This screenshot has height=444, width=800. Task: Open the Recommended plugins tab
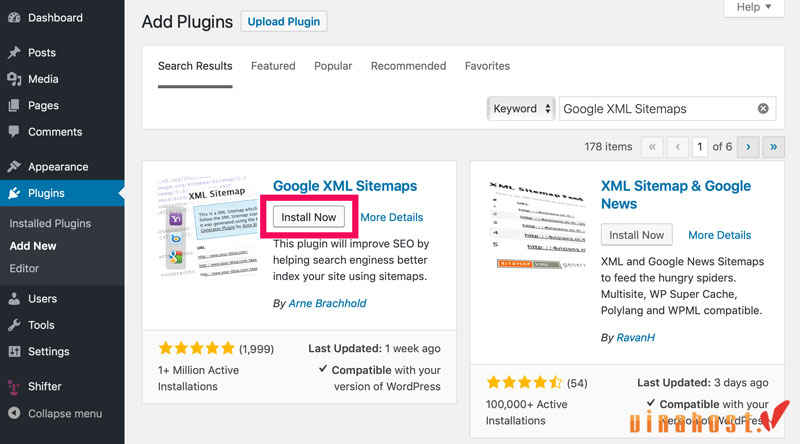coord(408,66)
